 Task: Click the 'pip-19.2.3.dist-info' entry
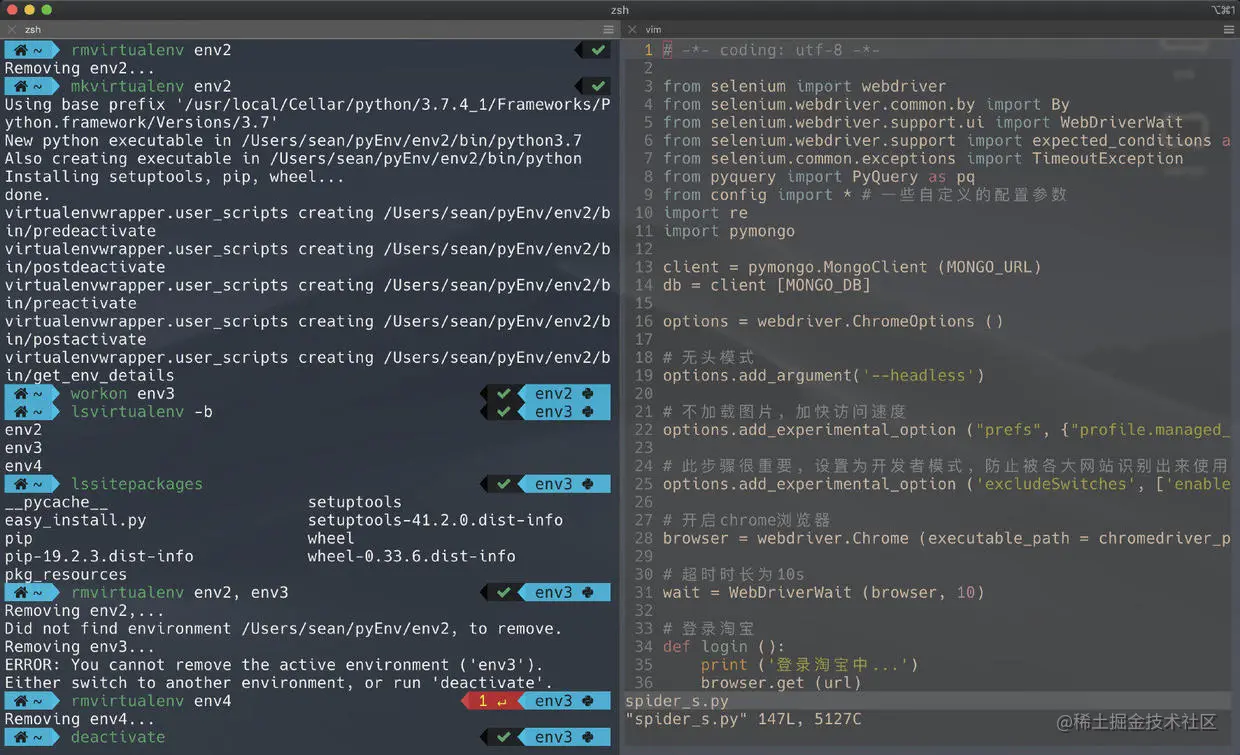coord(99,556)
